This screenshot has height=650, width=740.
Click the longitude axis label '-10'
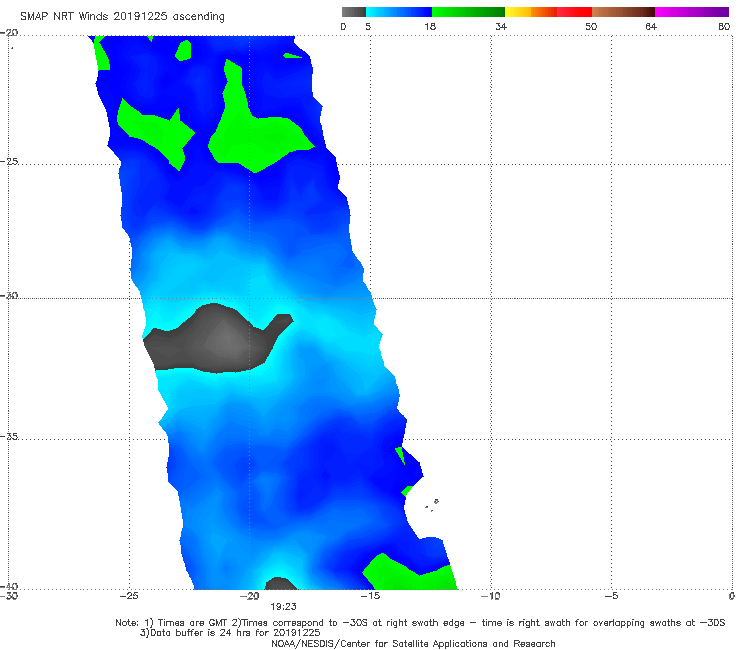click(490, 596)
